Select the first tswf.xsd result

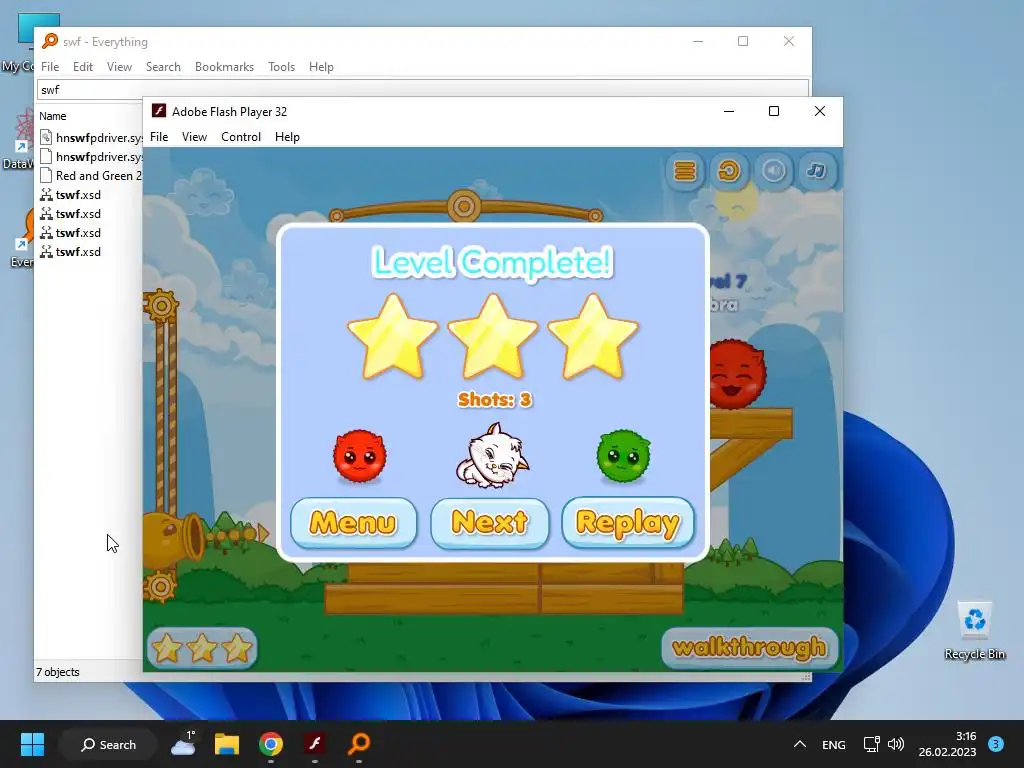pos(71,195)
